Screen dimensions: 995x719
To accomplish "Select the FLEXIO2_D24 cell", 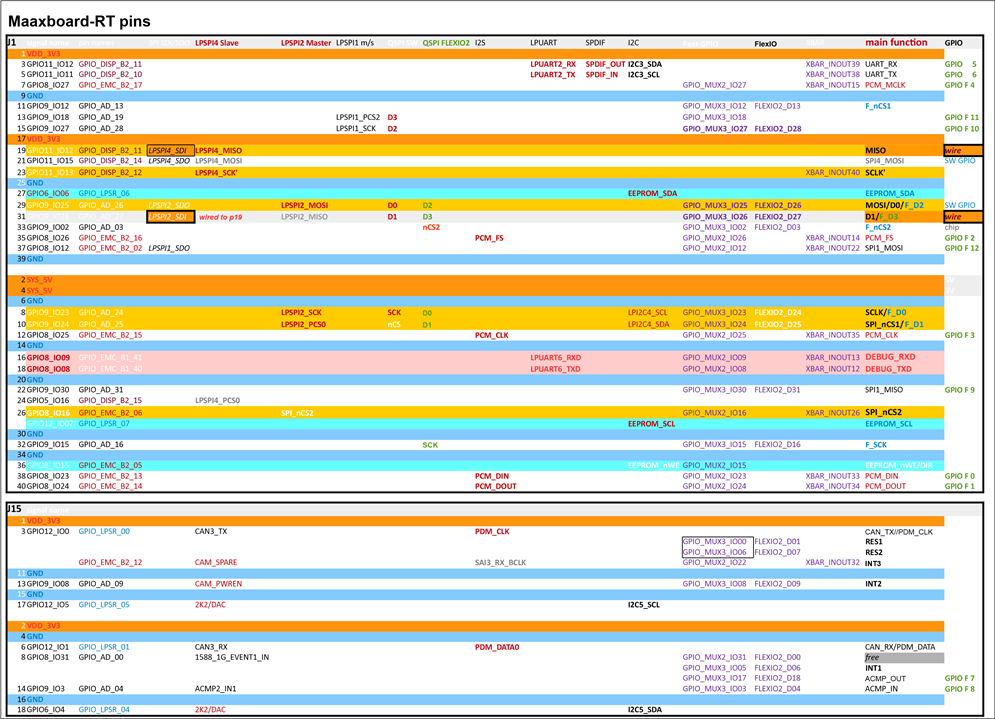I will click(x=777, y=312).
